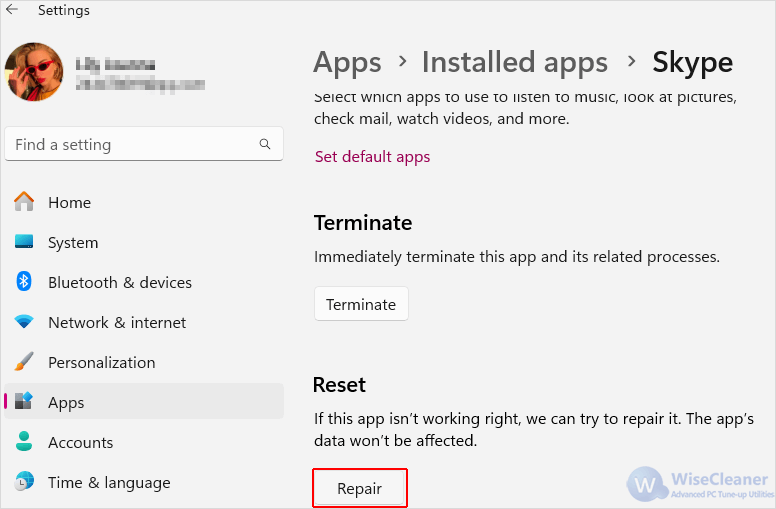Click the Bluetooth icon in sidebar
776x509 pixels.
coord(24,282)
